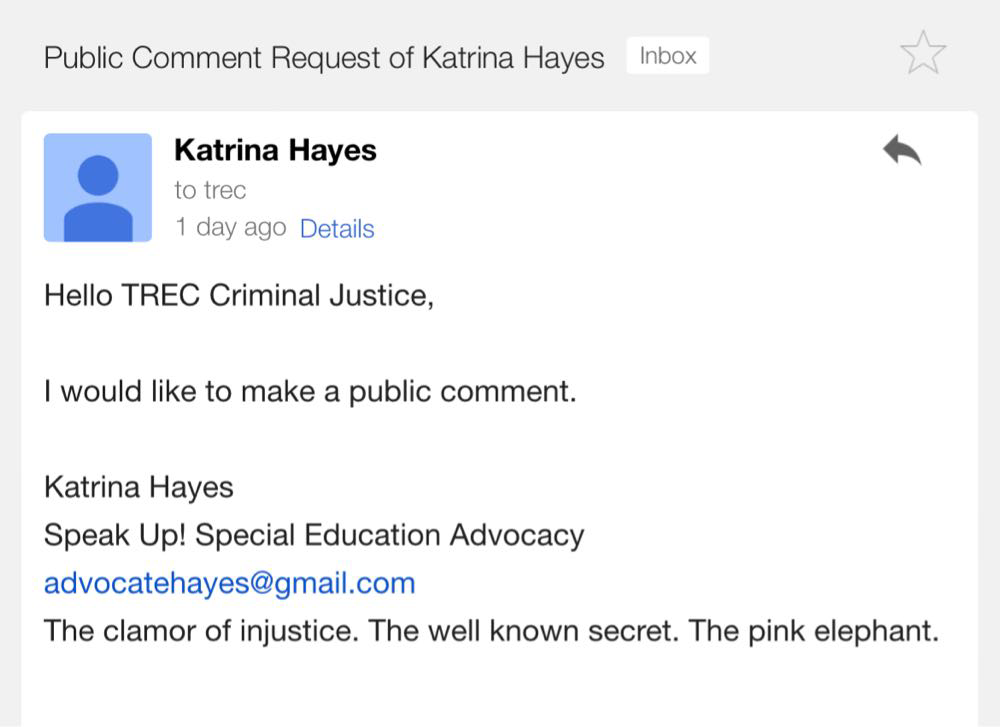Viewport: 1000px width, 727px height.
Task: Reply using the arrow icon
Action: click(x=902, y=150)
